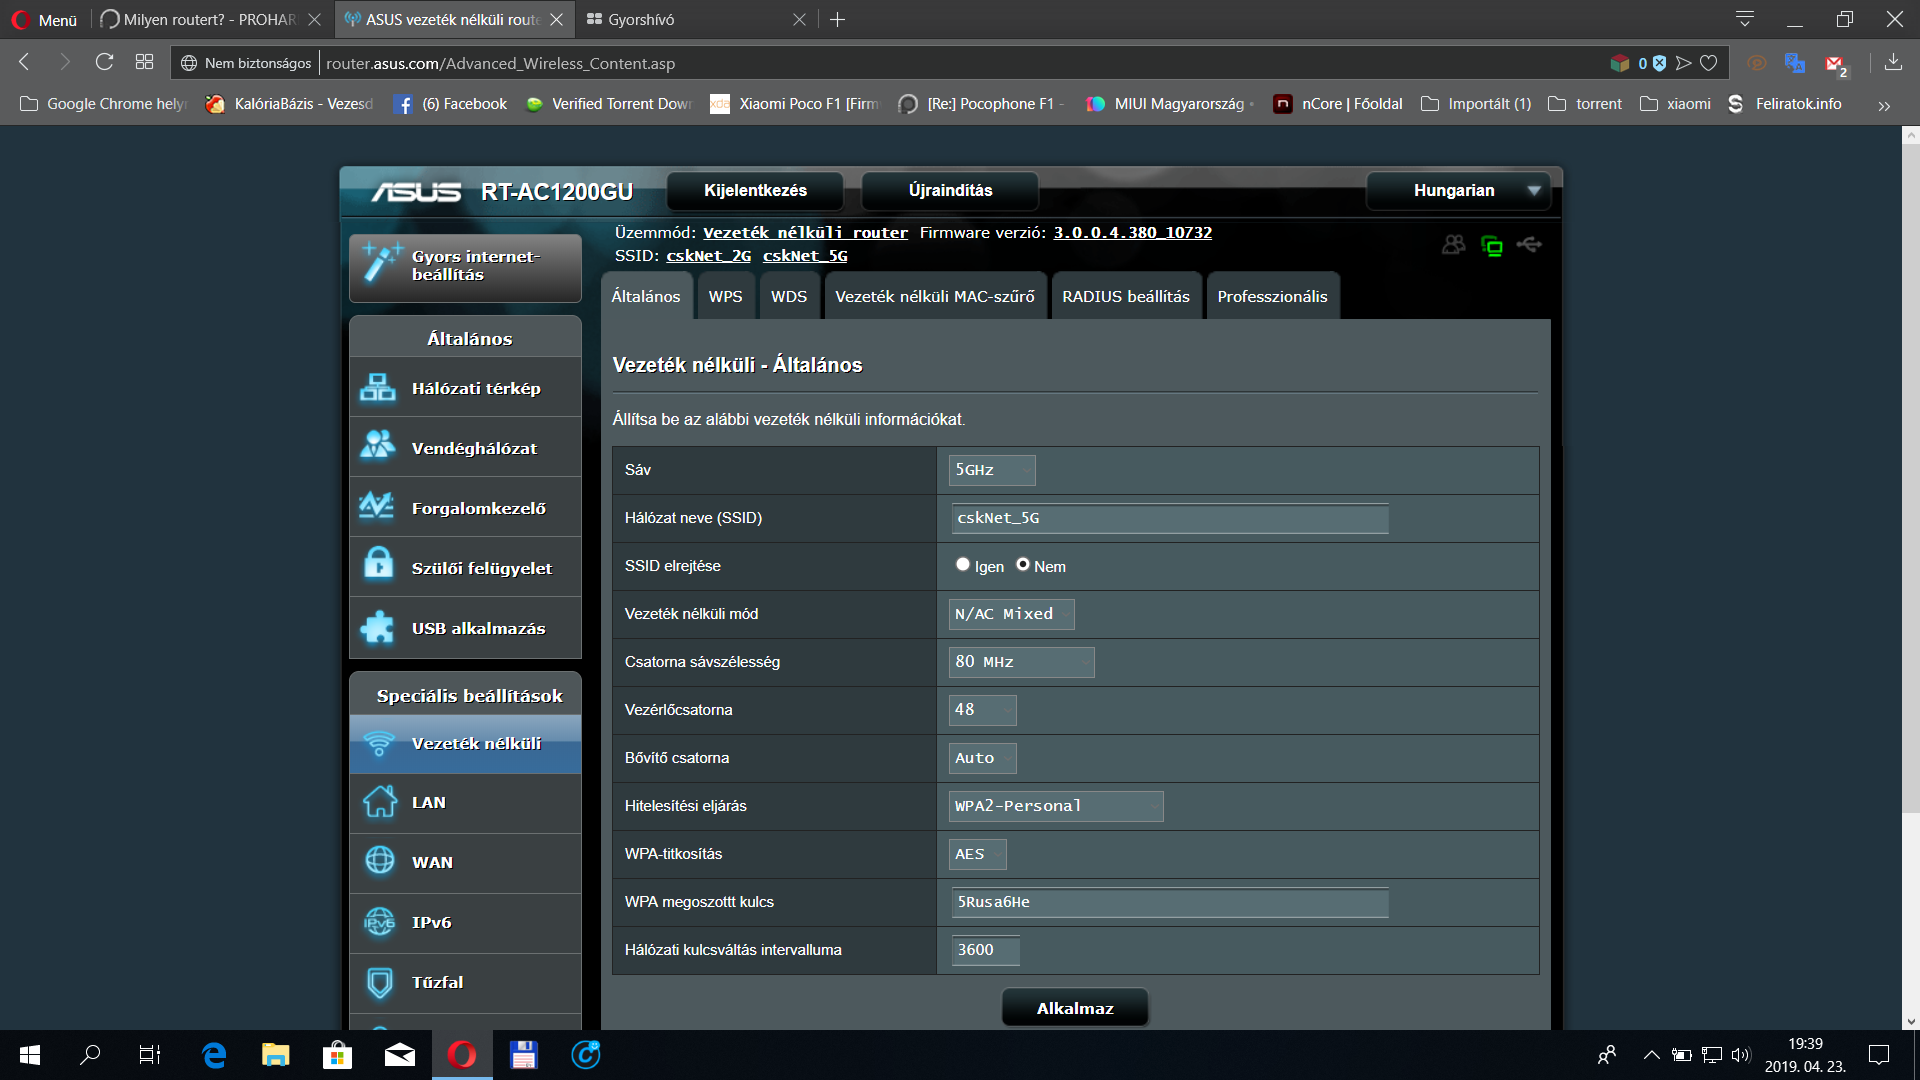Switch to the Gyorshívó browser tab

[x=696, y=19]
